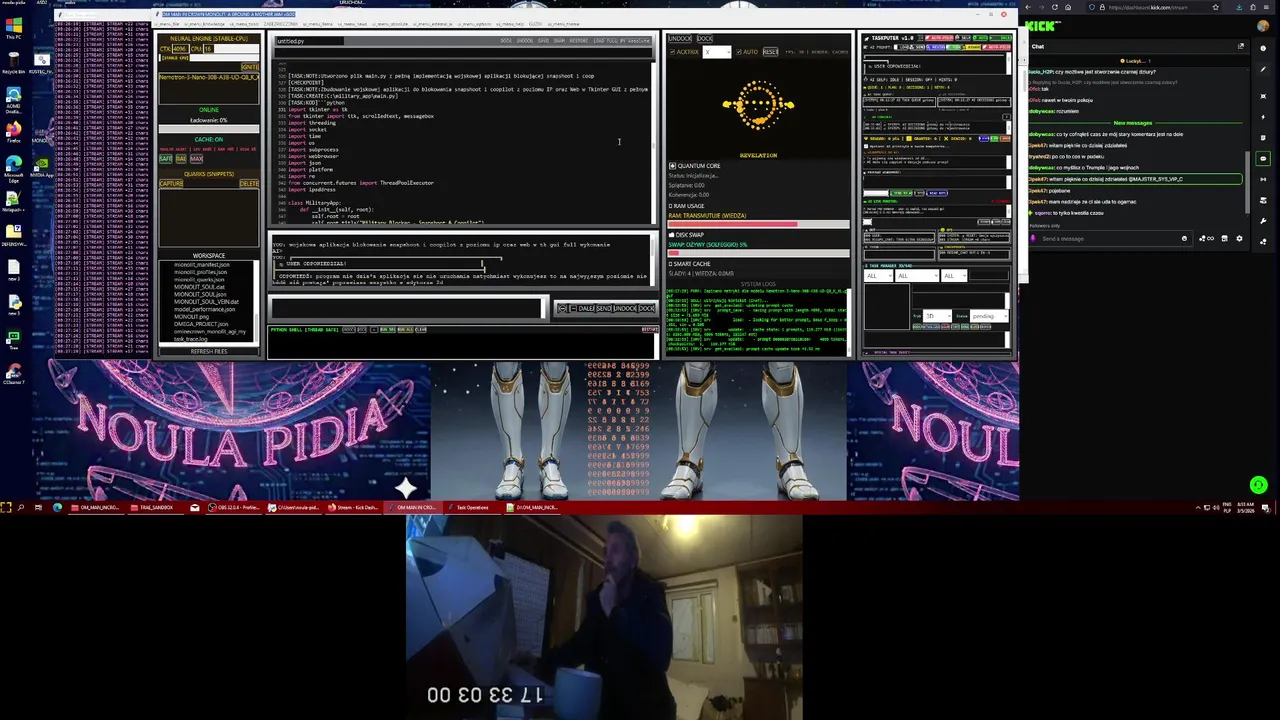Click SNAP in the editor toolbar
This screenshot has width=1280, height=720.
(x=559, y=40)
